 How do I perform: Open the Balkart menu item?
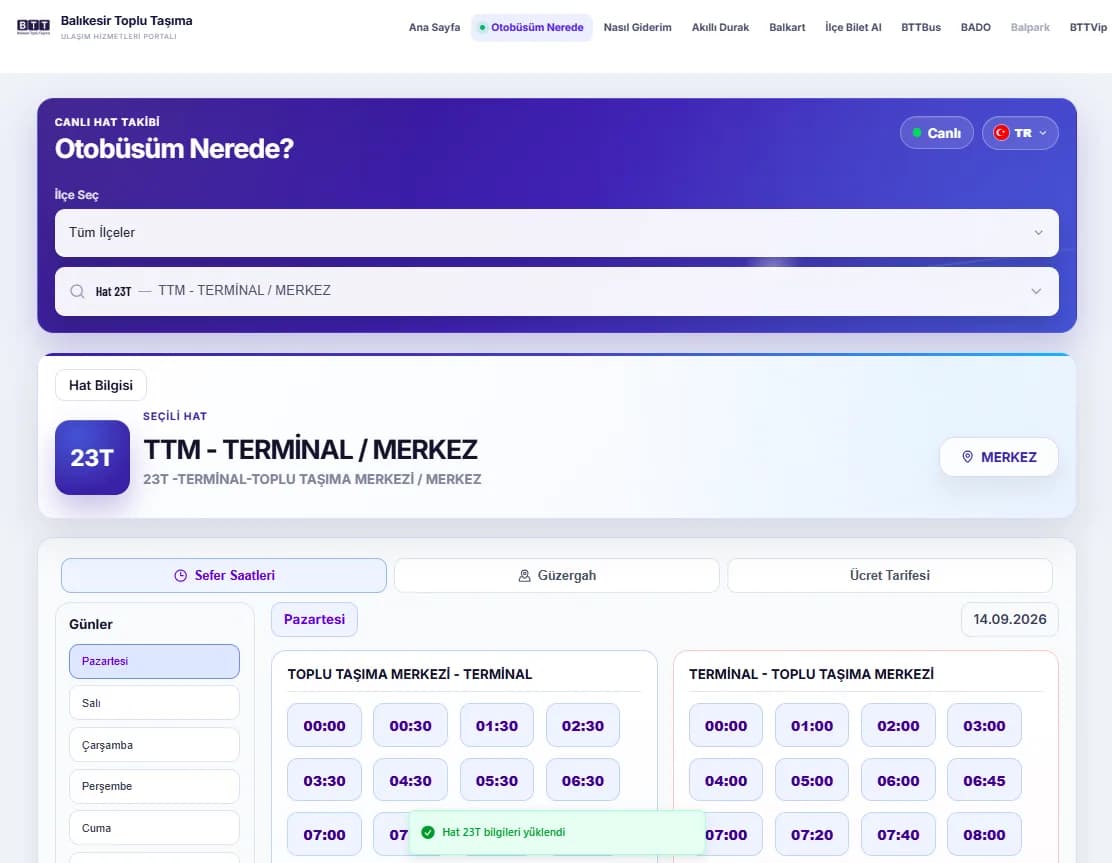787,28
